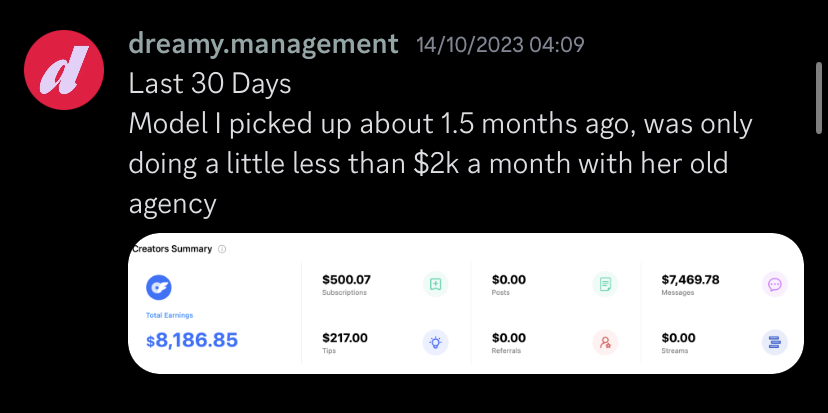
Task: Click the green Subscriptions icon
Action: tap(436, 284)
